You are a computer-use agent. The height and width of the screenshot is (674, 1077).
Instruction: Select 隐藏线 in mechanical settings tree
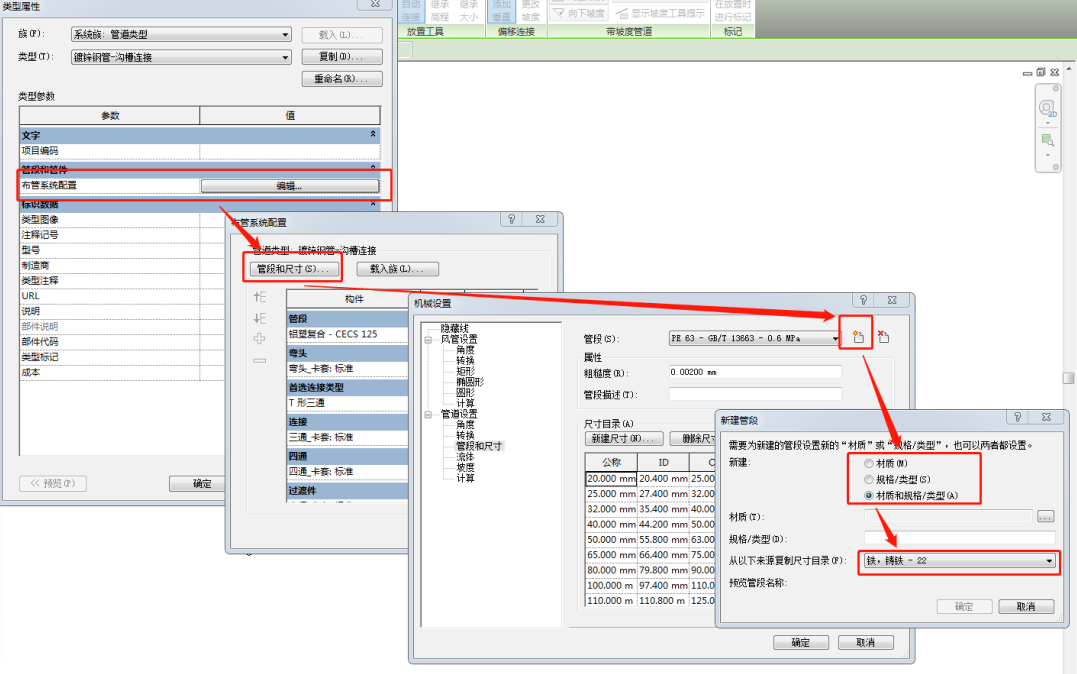click(454, 328)
